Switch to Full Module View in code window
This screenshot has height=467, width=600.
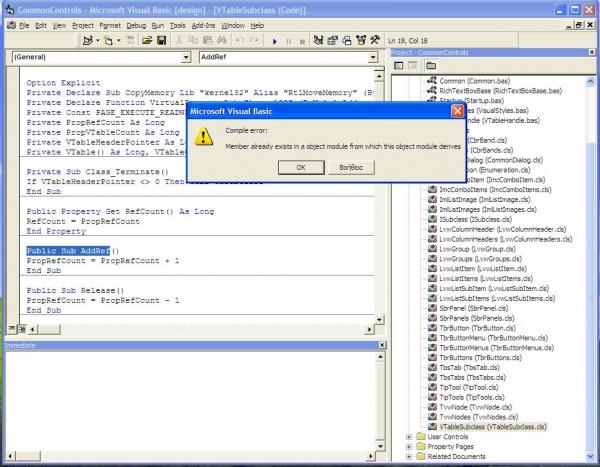[21, 329]
